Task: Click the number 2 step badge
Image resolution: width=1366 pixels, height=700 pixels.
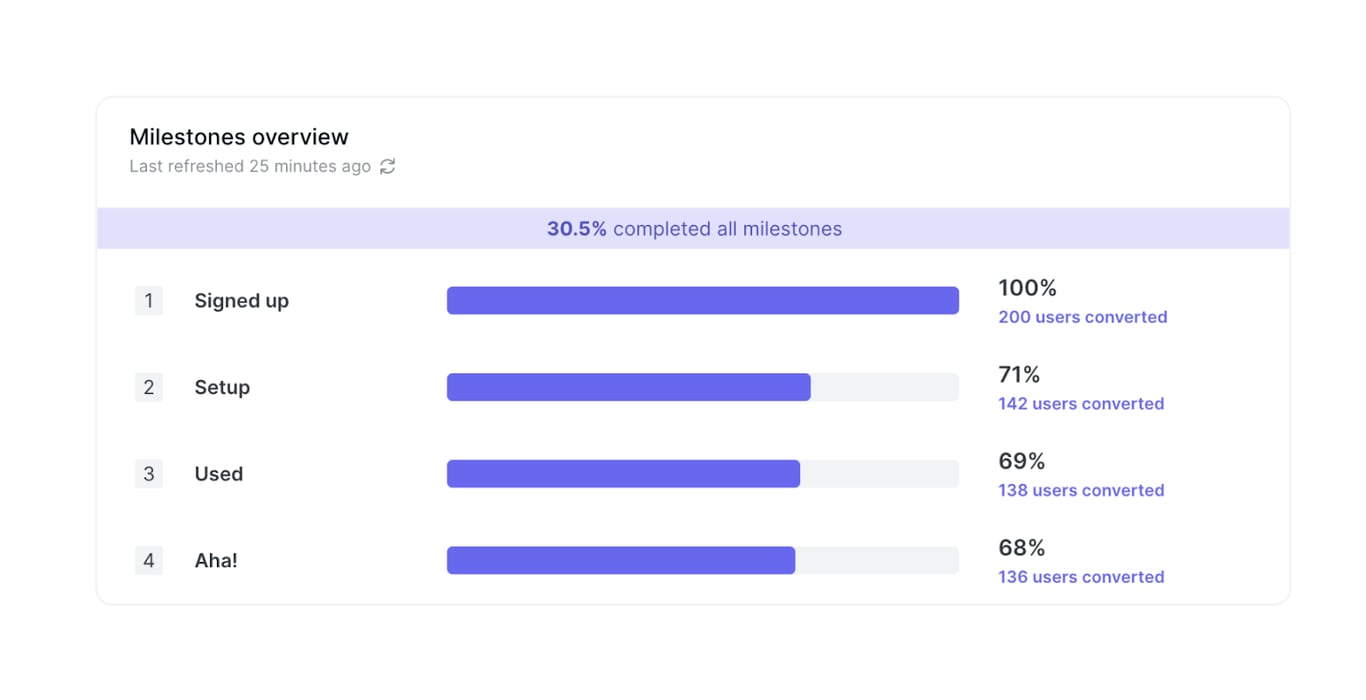Action: click(x=149, y=388)
